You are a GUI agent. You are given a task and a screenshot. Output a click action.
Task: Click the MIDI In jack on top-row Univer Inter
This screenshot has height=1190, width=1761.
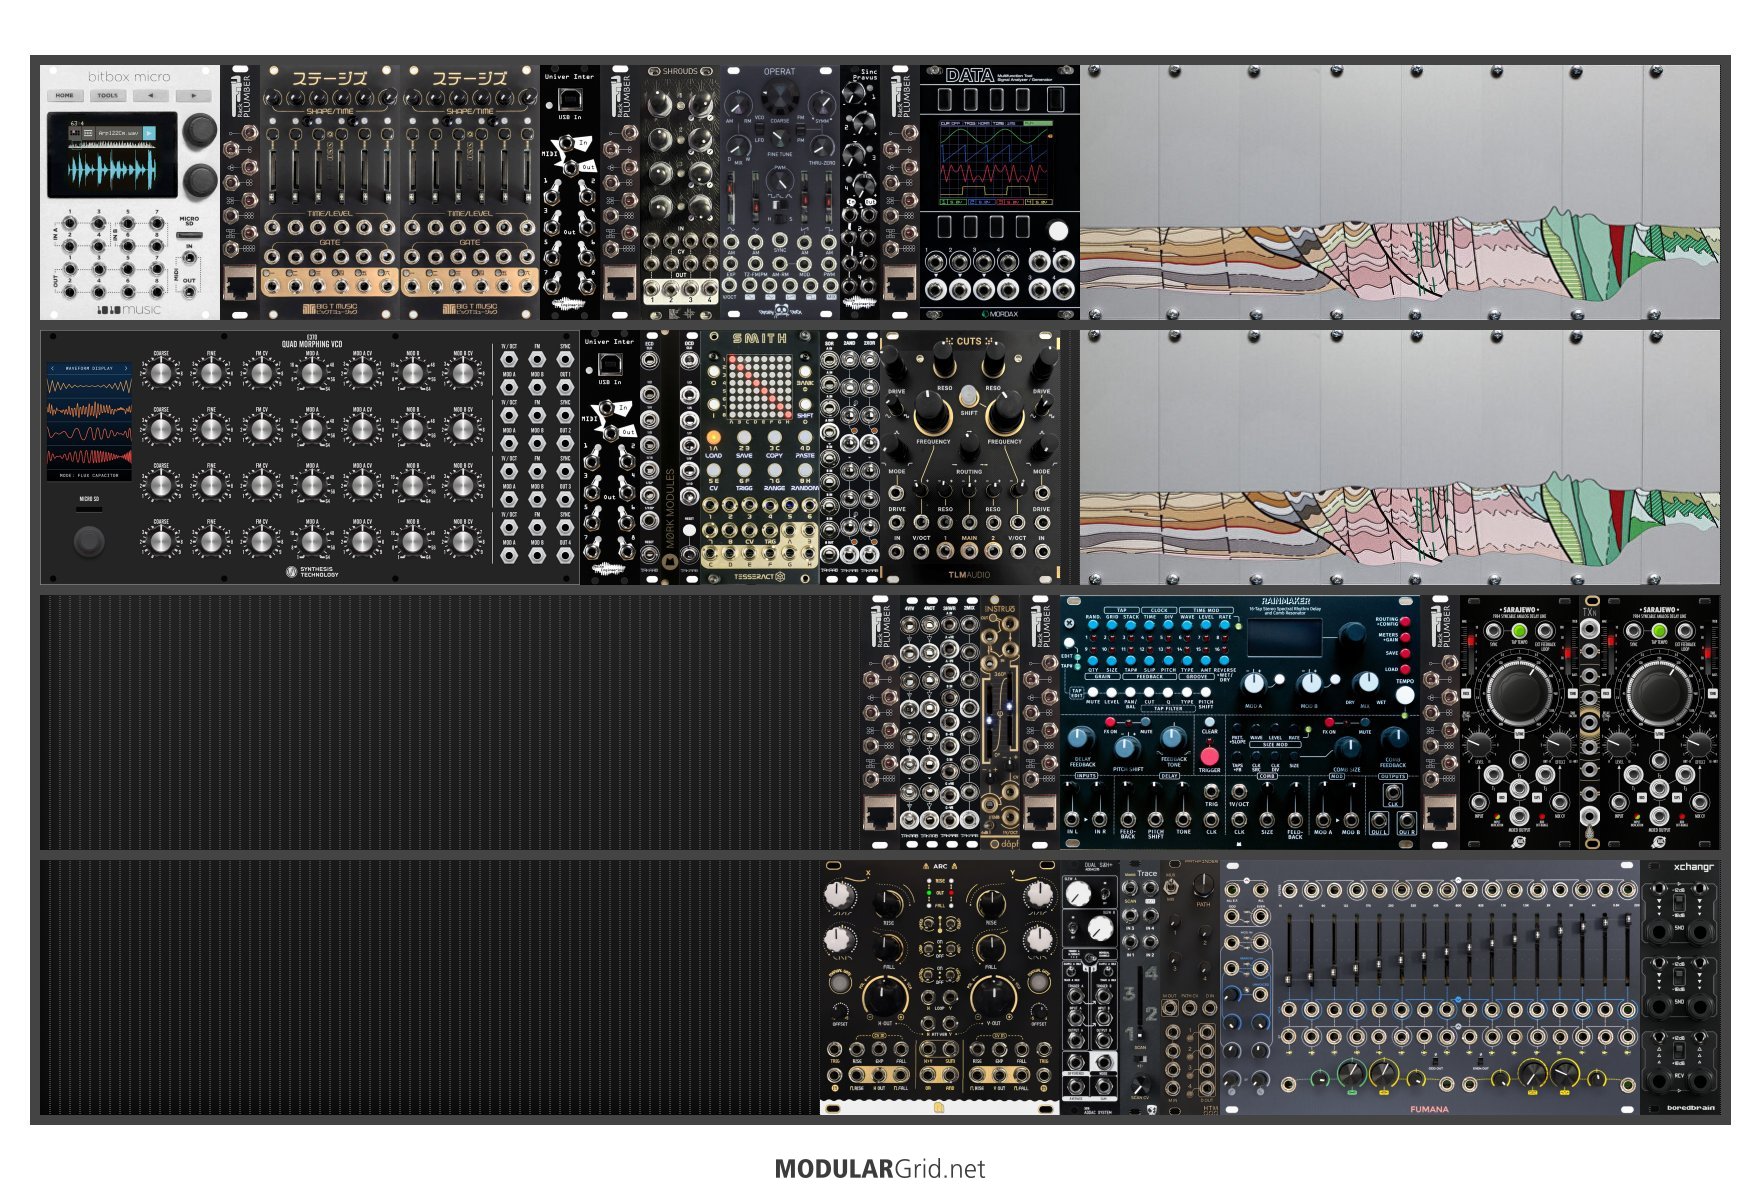click(569, 143)
